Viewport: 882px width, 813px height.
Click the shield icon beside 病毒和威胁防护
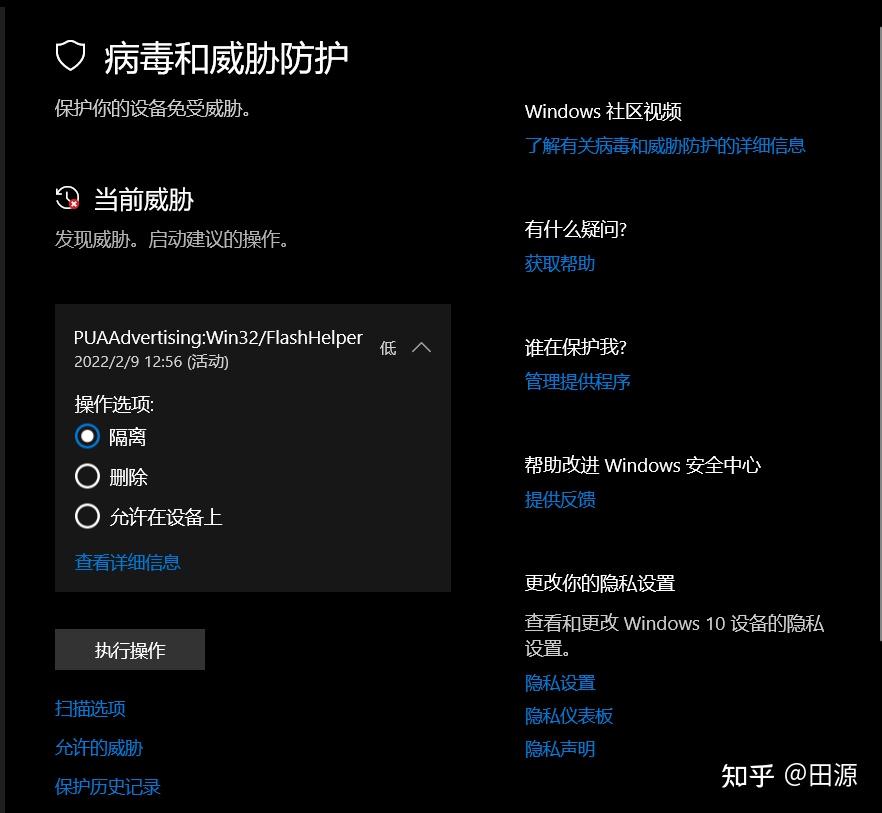pos(70,56)
